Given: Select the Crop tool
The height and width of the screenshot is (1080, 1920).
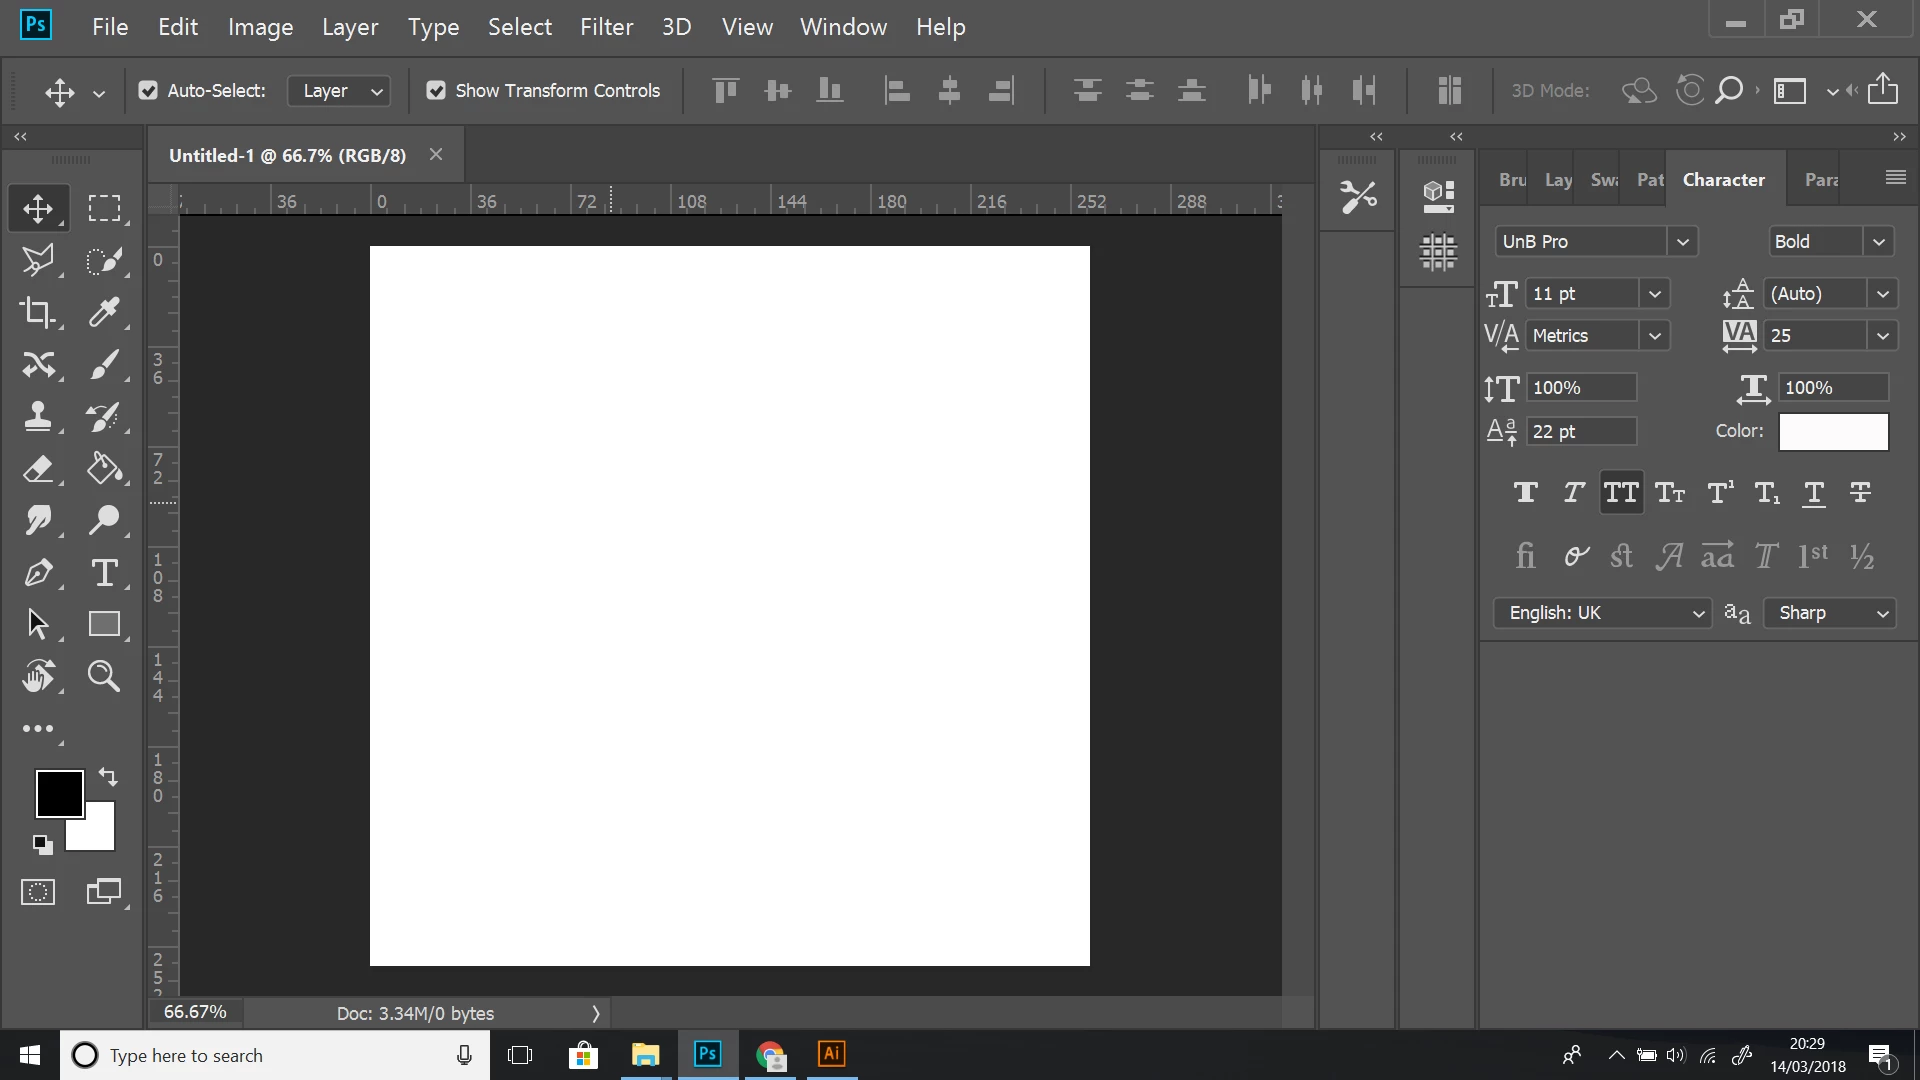Looking at the screenshot, I should pos(38,313).
